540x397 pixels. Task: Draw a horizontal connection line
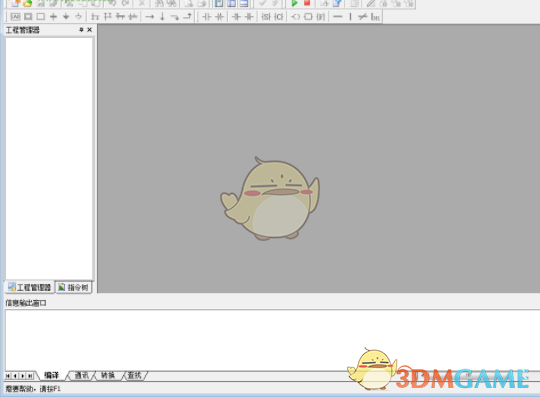tap(338, 16)
